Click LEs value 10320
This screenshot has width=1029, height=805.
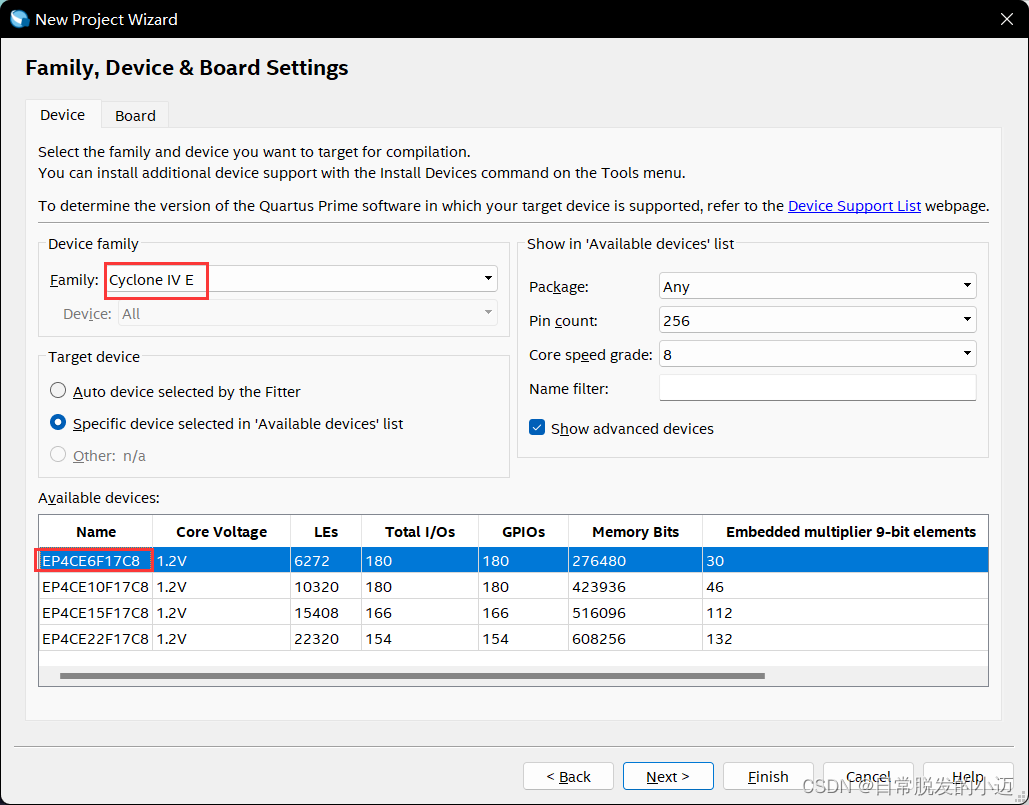click(316, 587)
